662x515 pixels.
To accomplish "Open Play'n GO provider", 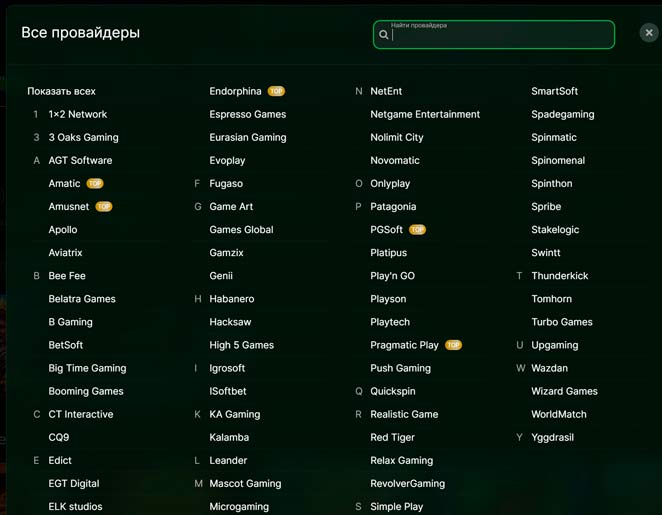I will click(x=392, y=276).
